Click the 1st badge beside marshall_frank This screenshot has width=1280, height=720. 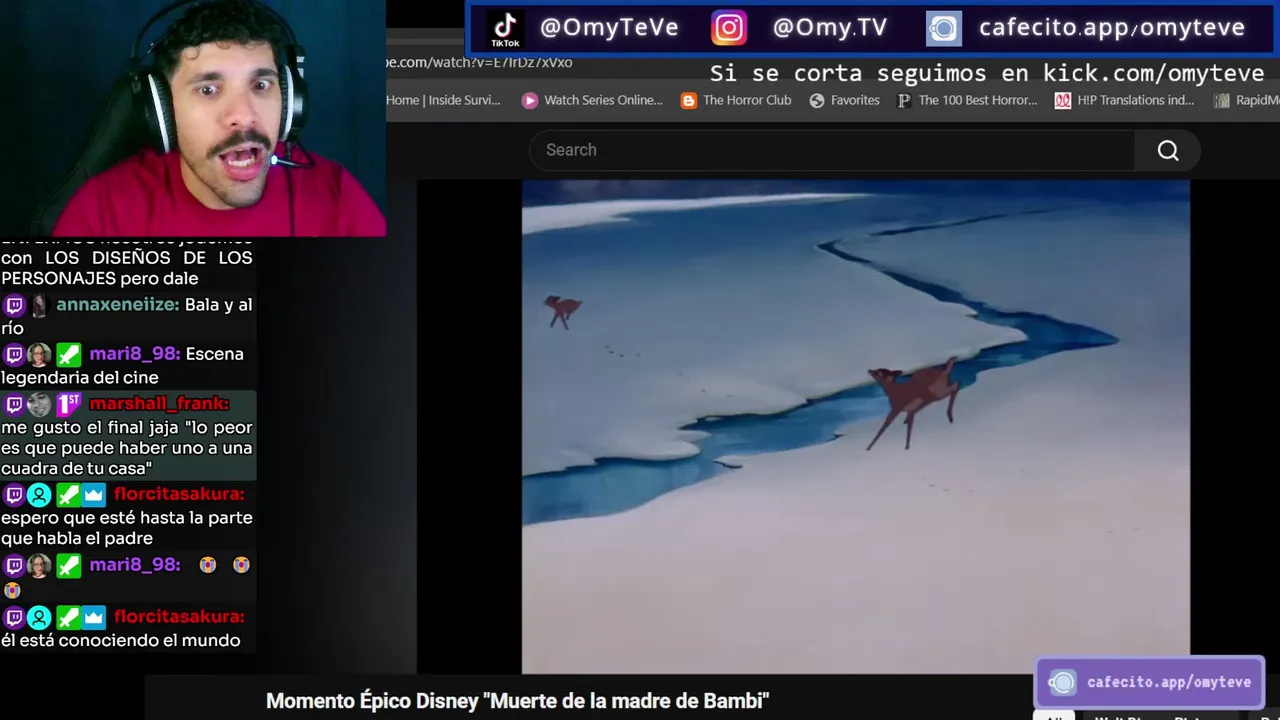[x=68, y=404]
